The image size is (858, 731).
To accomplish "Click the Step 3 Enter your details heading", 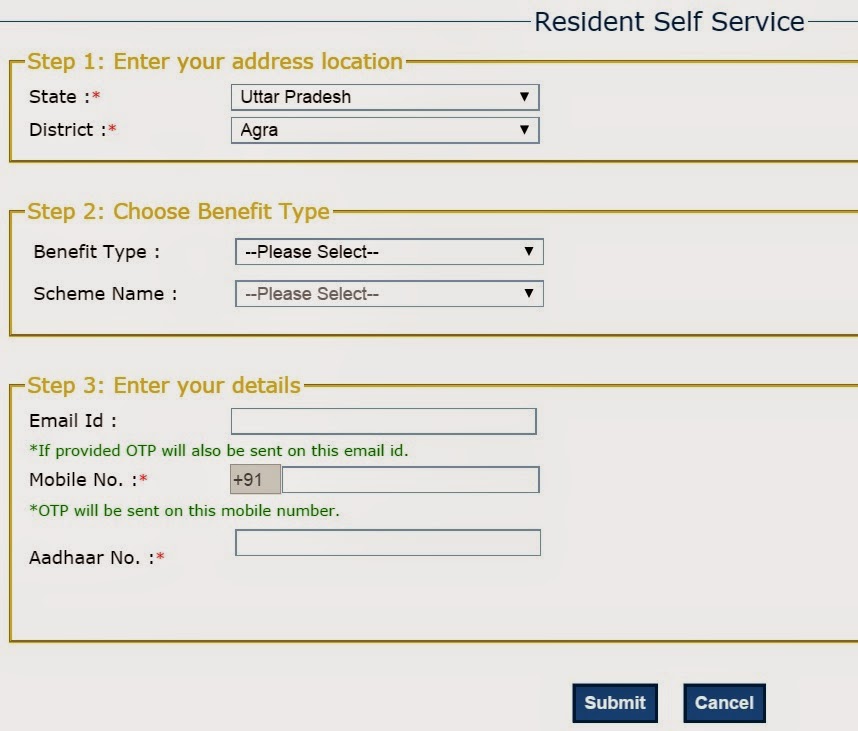I will (164, 385).
